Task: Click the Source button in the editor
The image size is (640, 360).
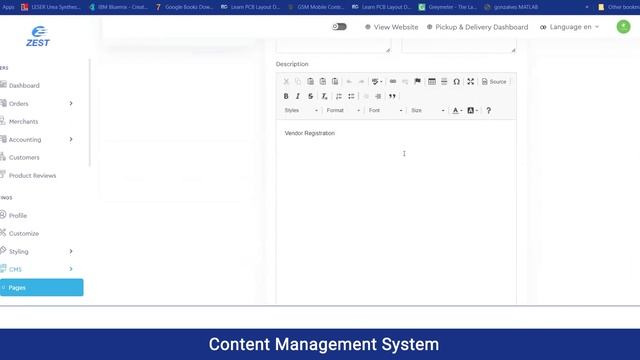Action: coord(494,82)
